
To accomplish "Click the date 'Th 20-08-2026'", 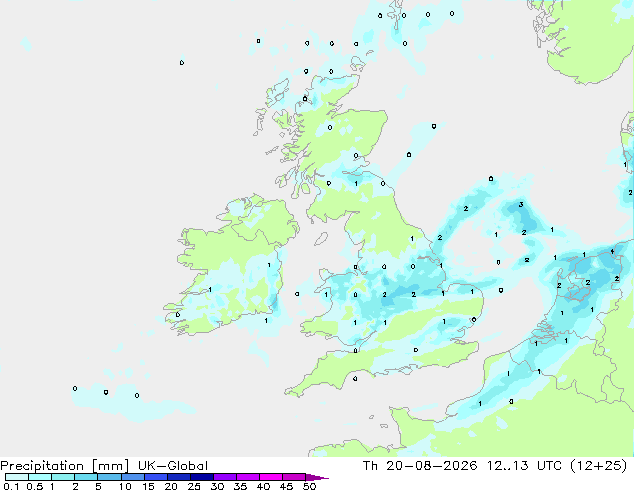I will pyautogui.click(x=420, y=466).
